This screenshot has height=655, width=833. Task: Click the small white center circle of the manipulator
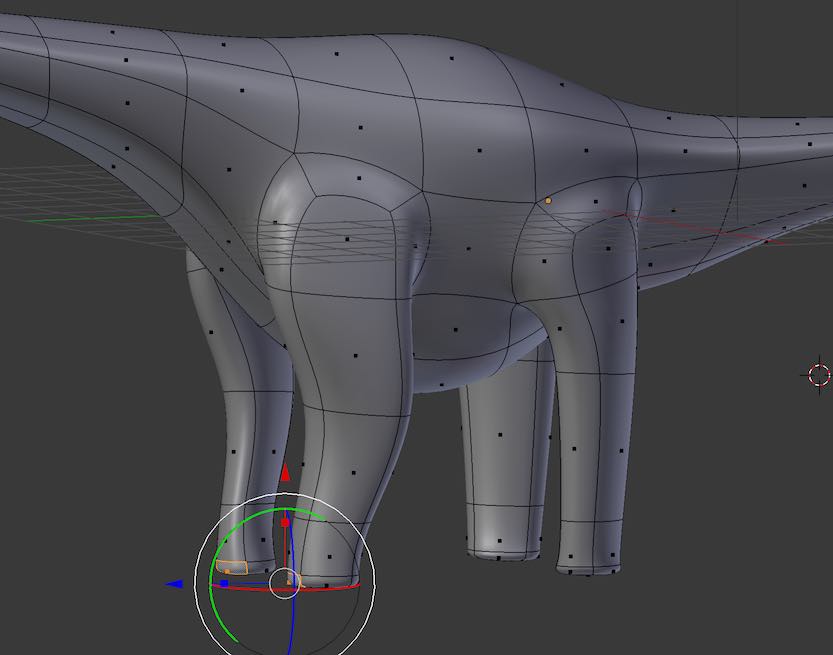tap(285, 583)
